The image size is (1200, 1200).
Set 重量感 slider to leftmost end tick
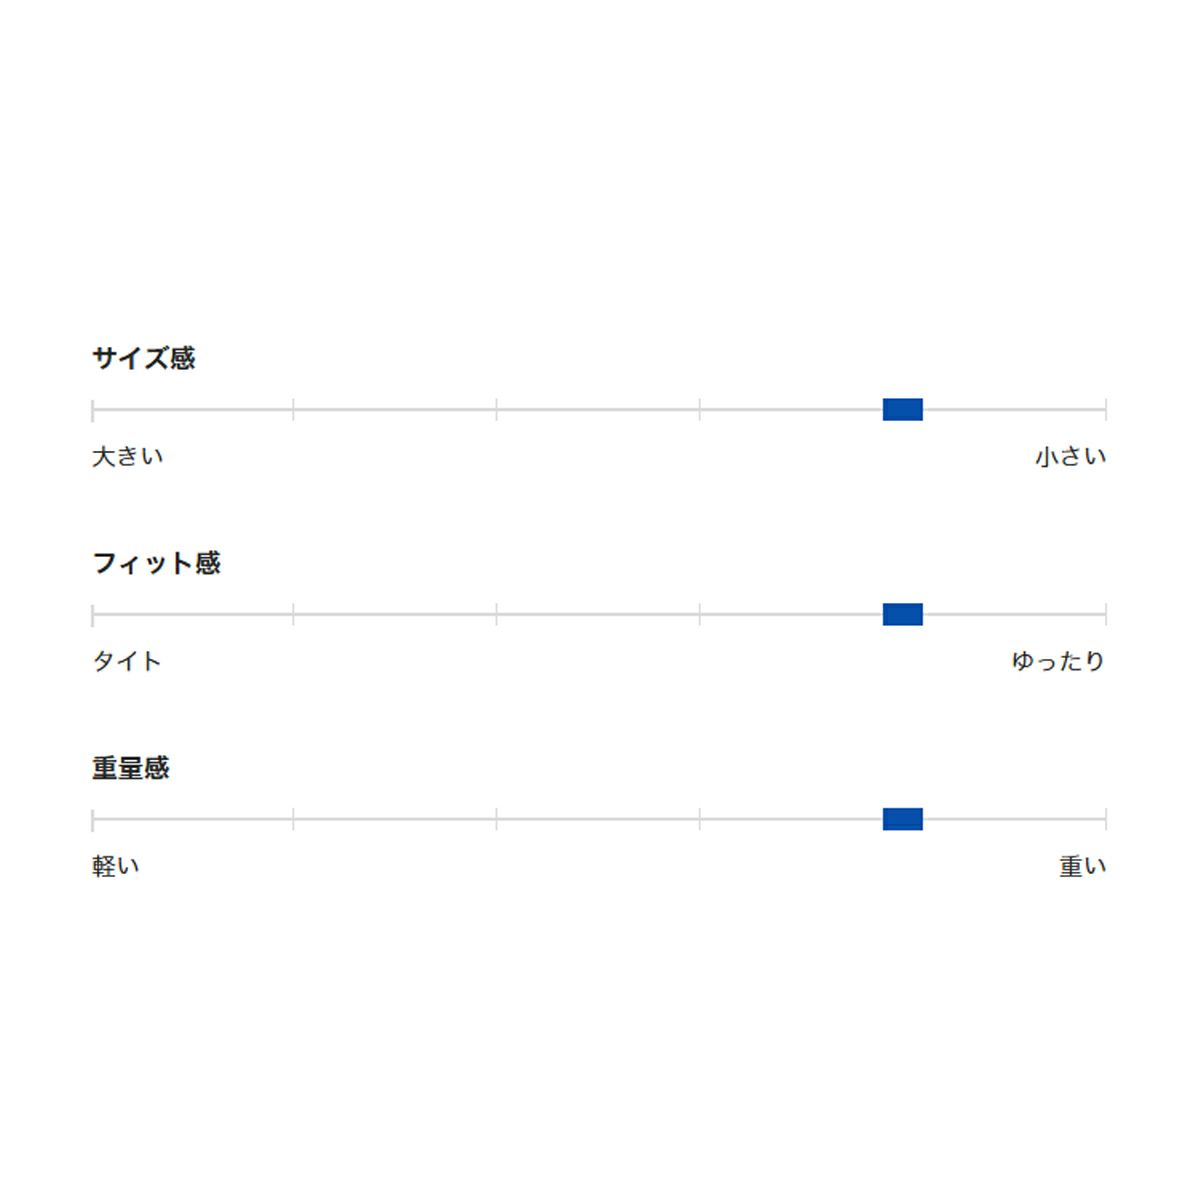pos(93,819)
